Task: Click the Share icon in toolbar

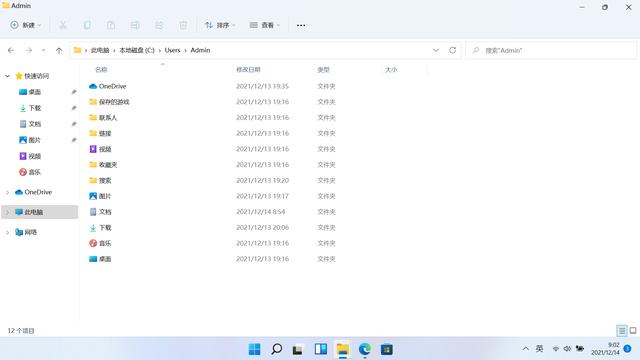Action: 159,25
